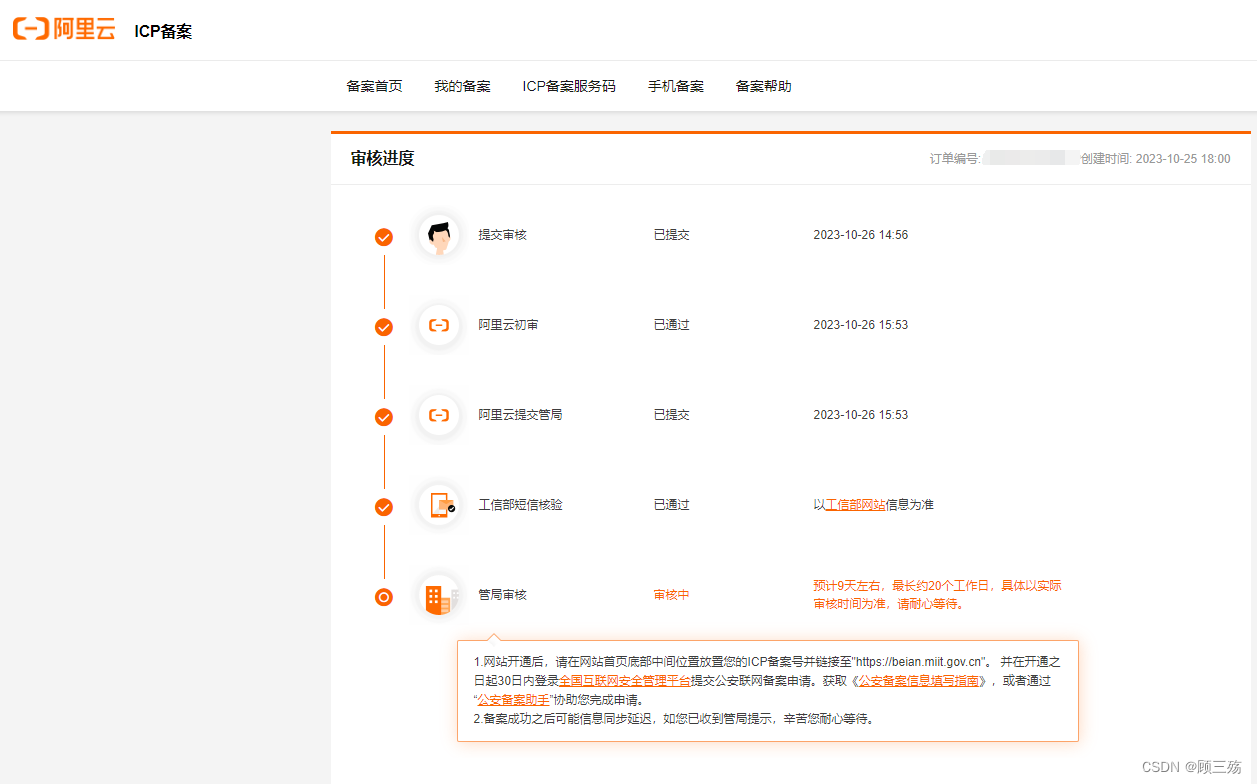Click the 创建时间 2023-10-25 18:00 text
The width and height of the screenshot is (1257, 784).
pos(1155,159)
